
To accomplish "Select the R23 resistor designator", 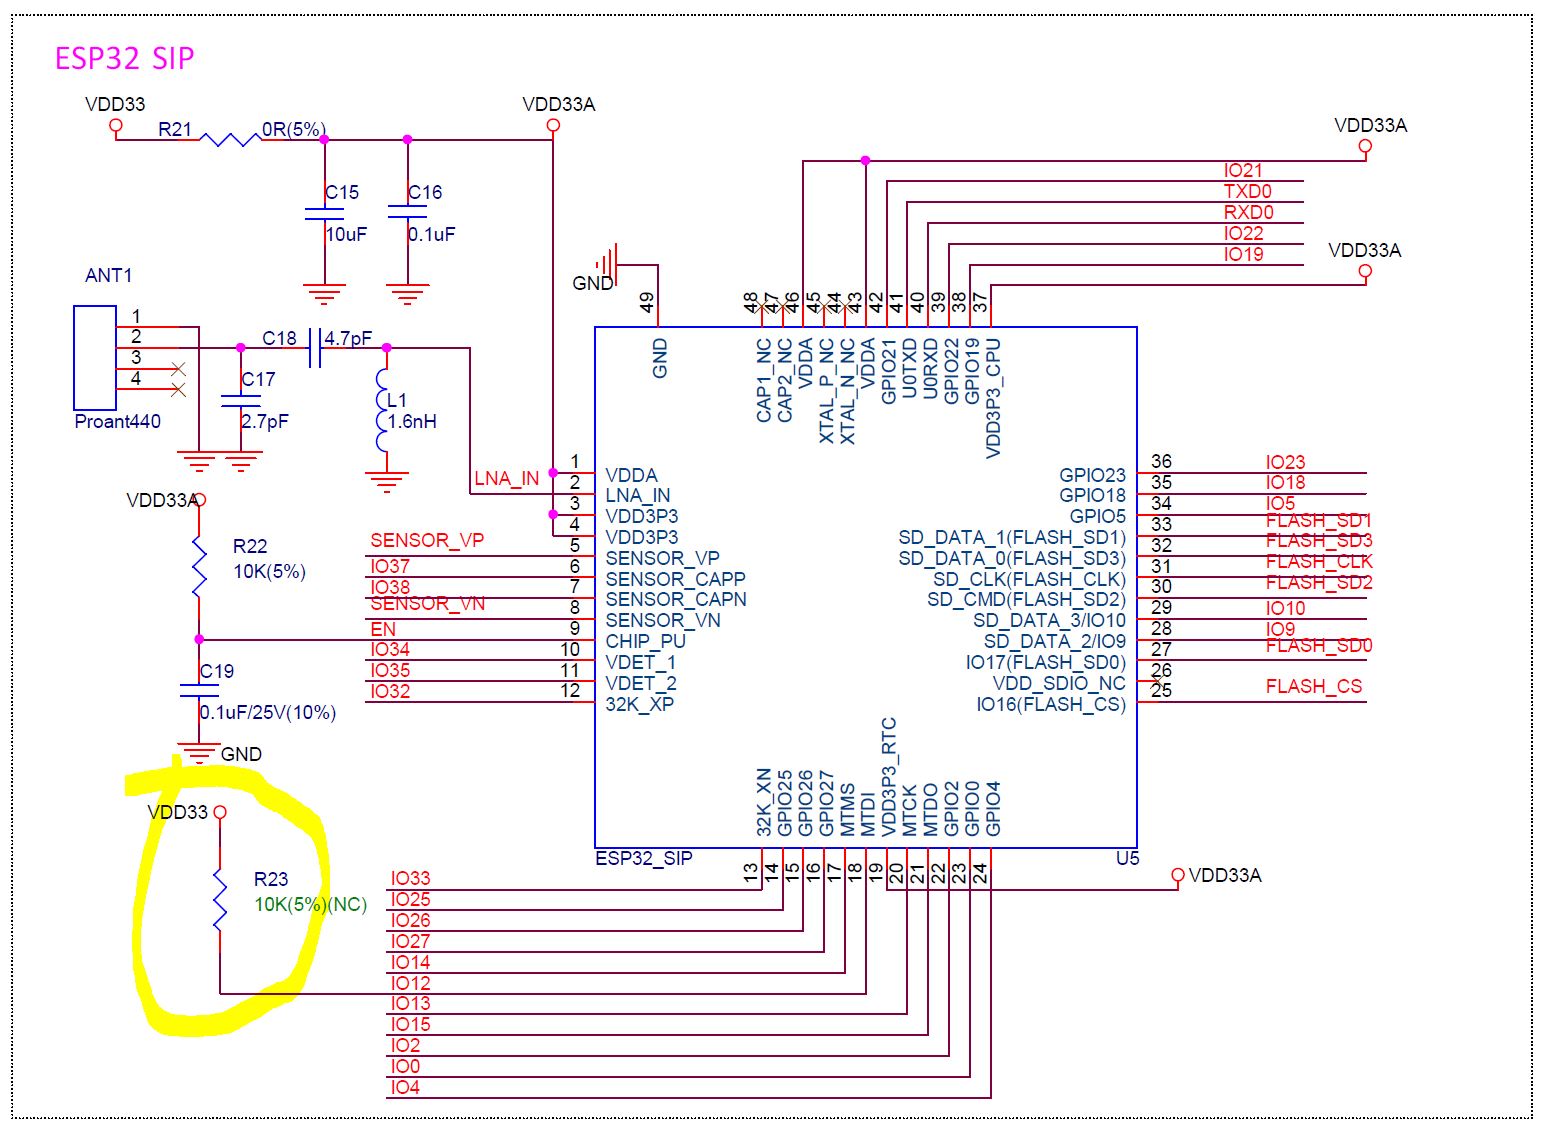I will point(271,880).
